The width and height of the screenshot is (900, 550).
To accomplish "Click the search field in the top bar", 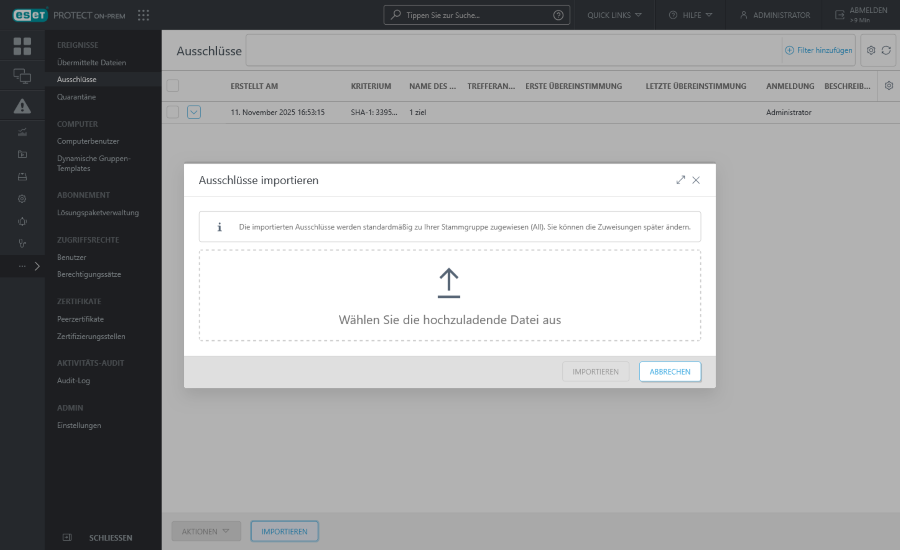I will click(477, 15).
